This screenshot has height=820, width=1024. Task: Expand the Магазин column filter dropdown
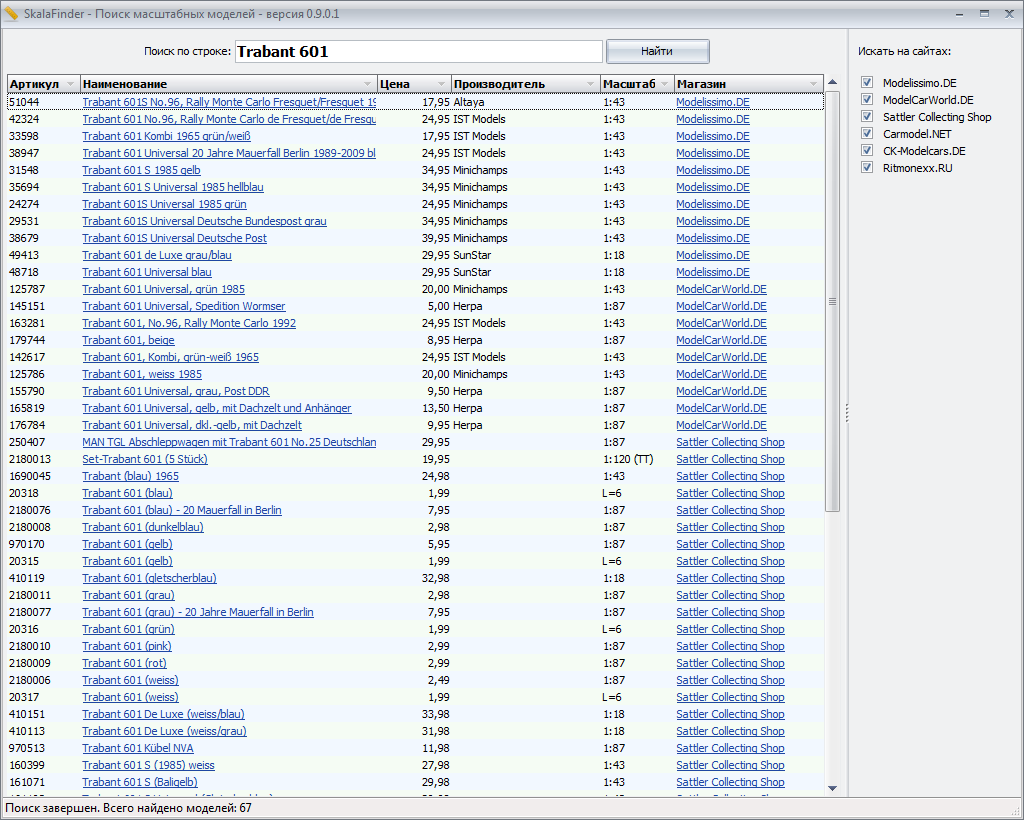pos(814,84)
